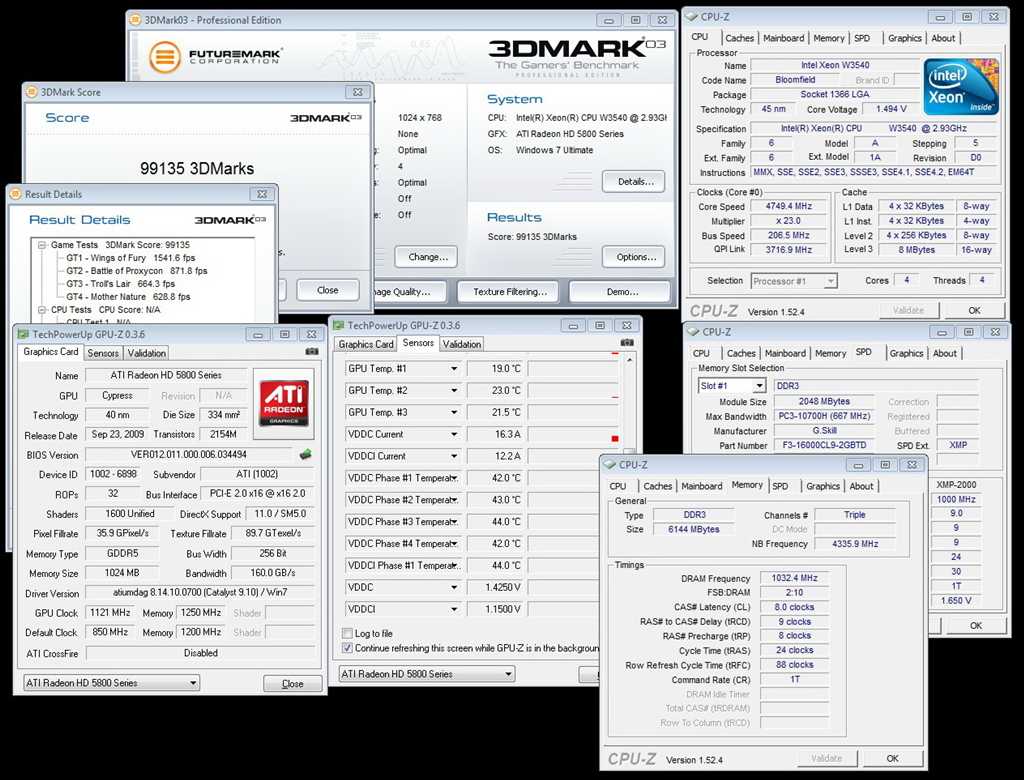
Task: Open SPD tab in CPU-Z Memory window
Action: 780,486
